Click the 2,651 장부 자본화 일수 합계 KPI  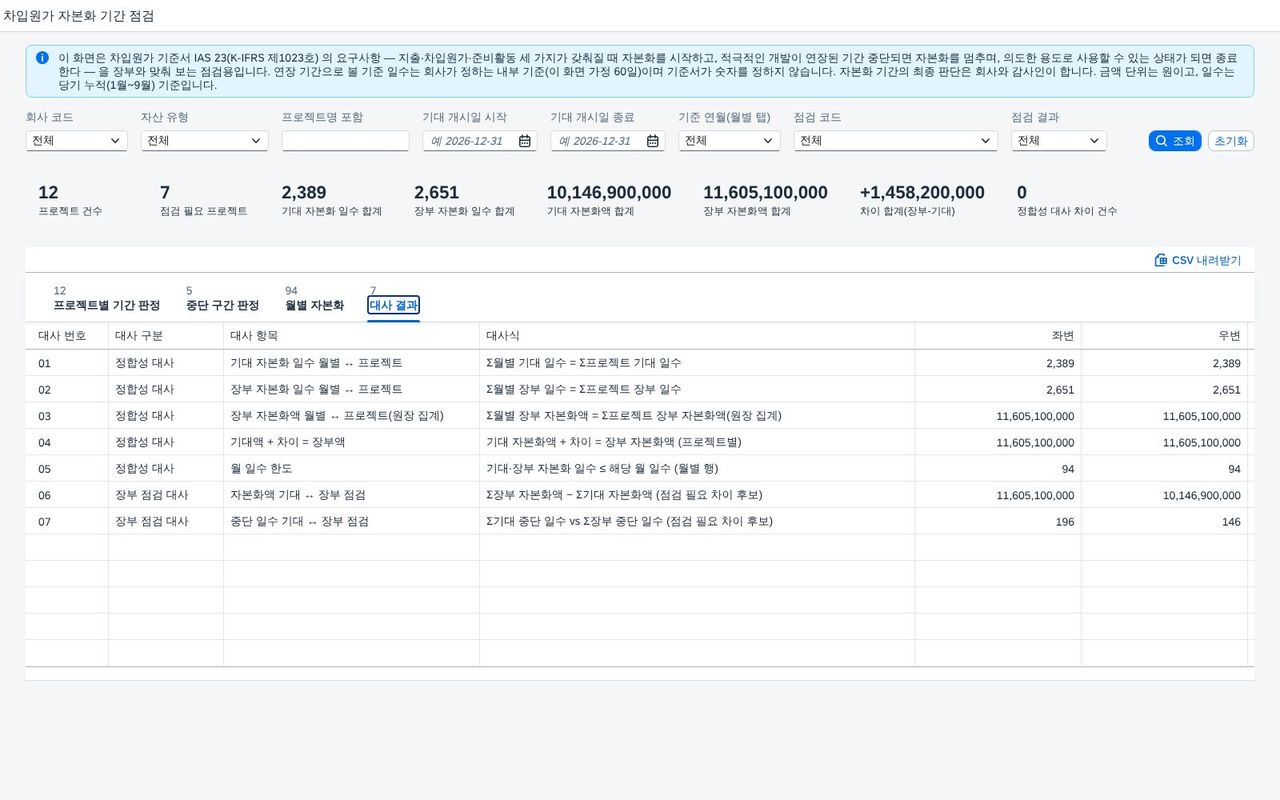click(x=436, y=193)
